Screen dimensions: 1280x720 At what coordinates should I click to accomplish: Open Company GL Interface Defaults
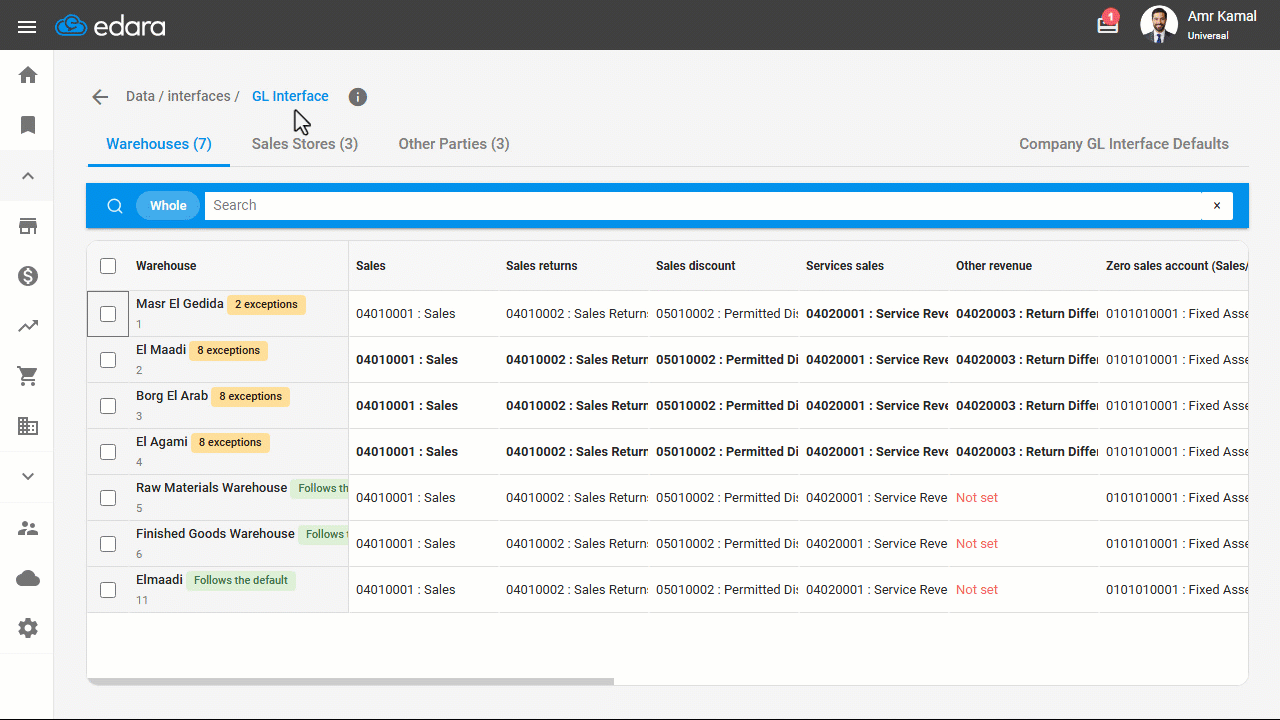pyautogui.click(x=1124, y=144)
